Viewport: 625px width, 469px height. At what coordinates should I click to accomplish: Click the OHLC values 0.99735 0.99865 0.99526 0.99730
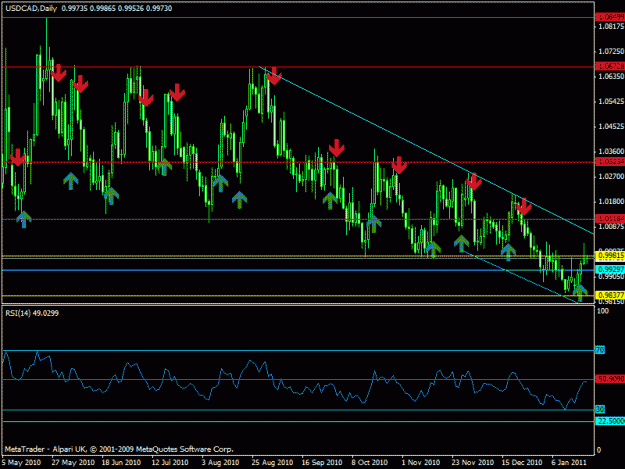click(x=117, y=8)
